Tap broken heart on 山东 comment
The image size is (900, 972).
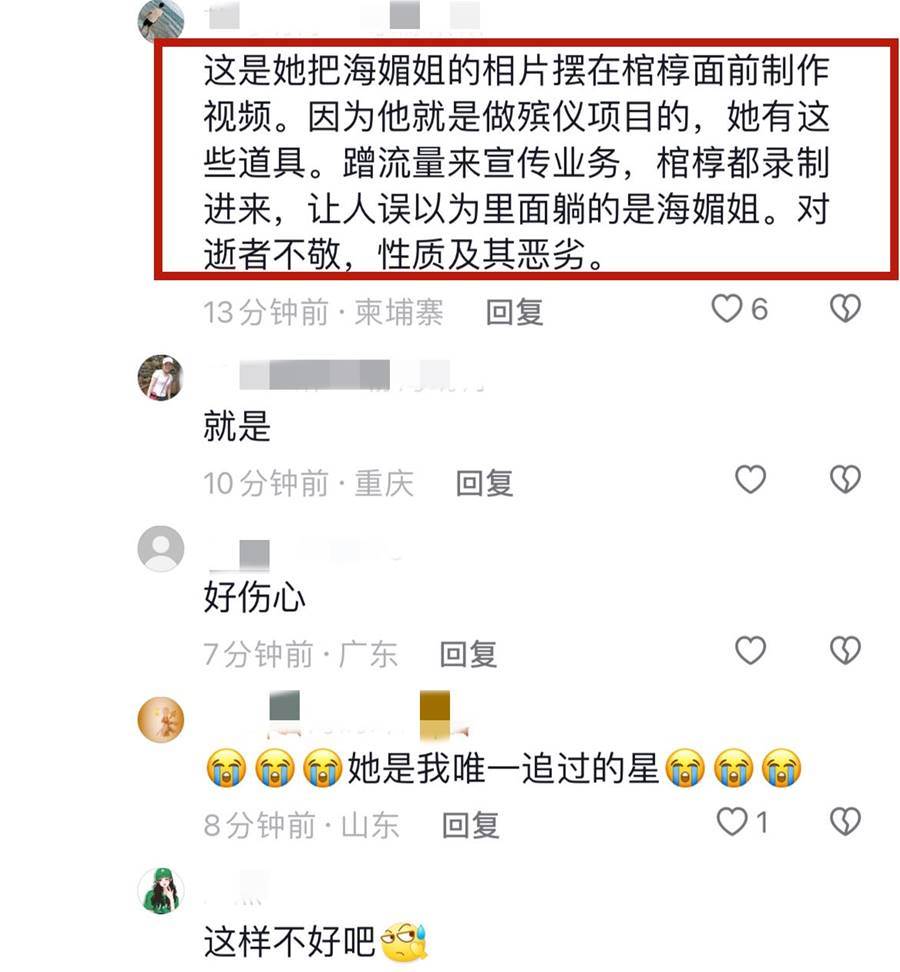(845, 822)
